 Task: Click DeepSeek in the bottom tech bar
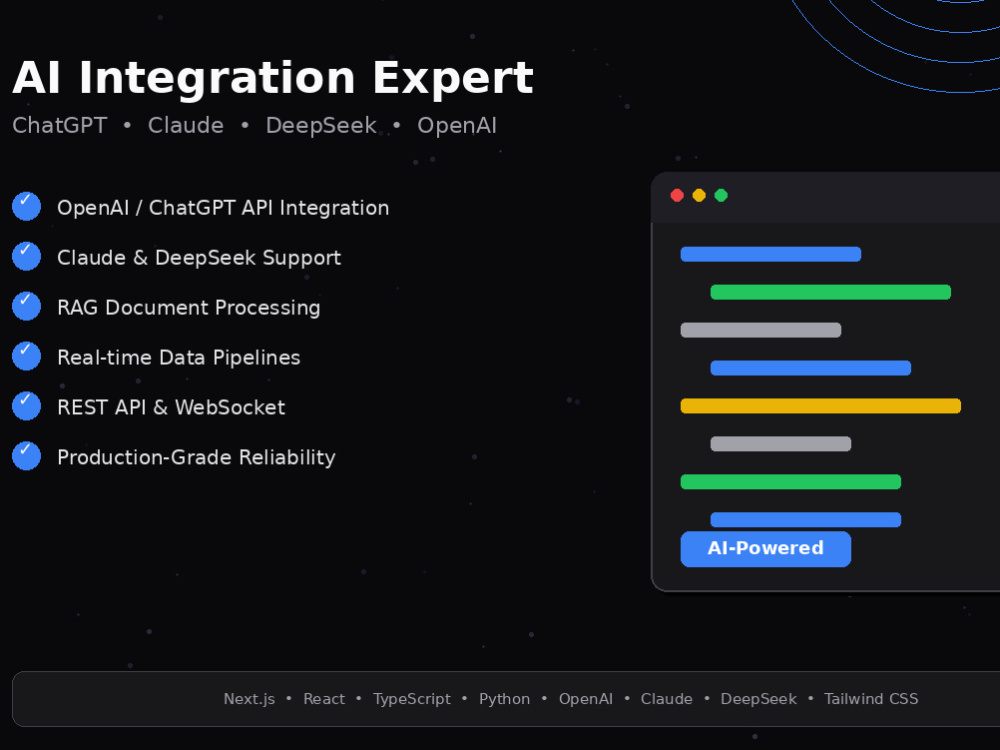pyautogui.click(x=758, y=699)
